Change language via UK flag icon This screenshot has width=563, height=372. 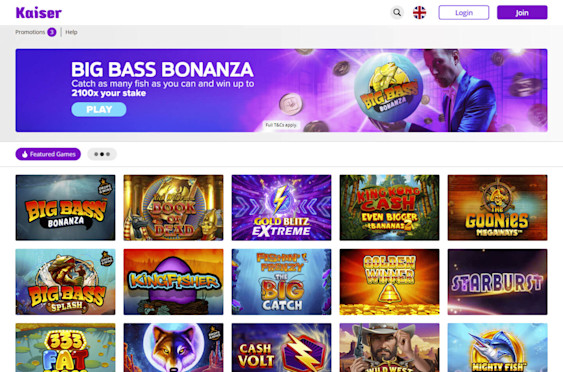point(419,13)
